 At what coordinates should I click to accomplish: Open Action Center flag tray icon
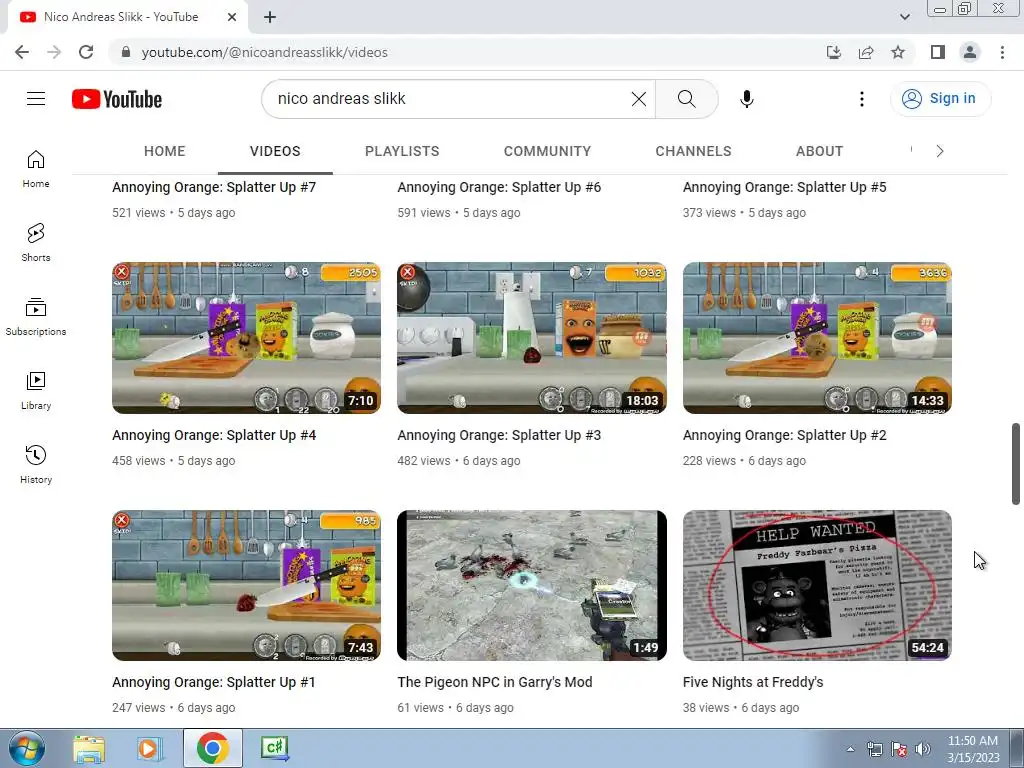[899, 749]
